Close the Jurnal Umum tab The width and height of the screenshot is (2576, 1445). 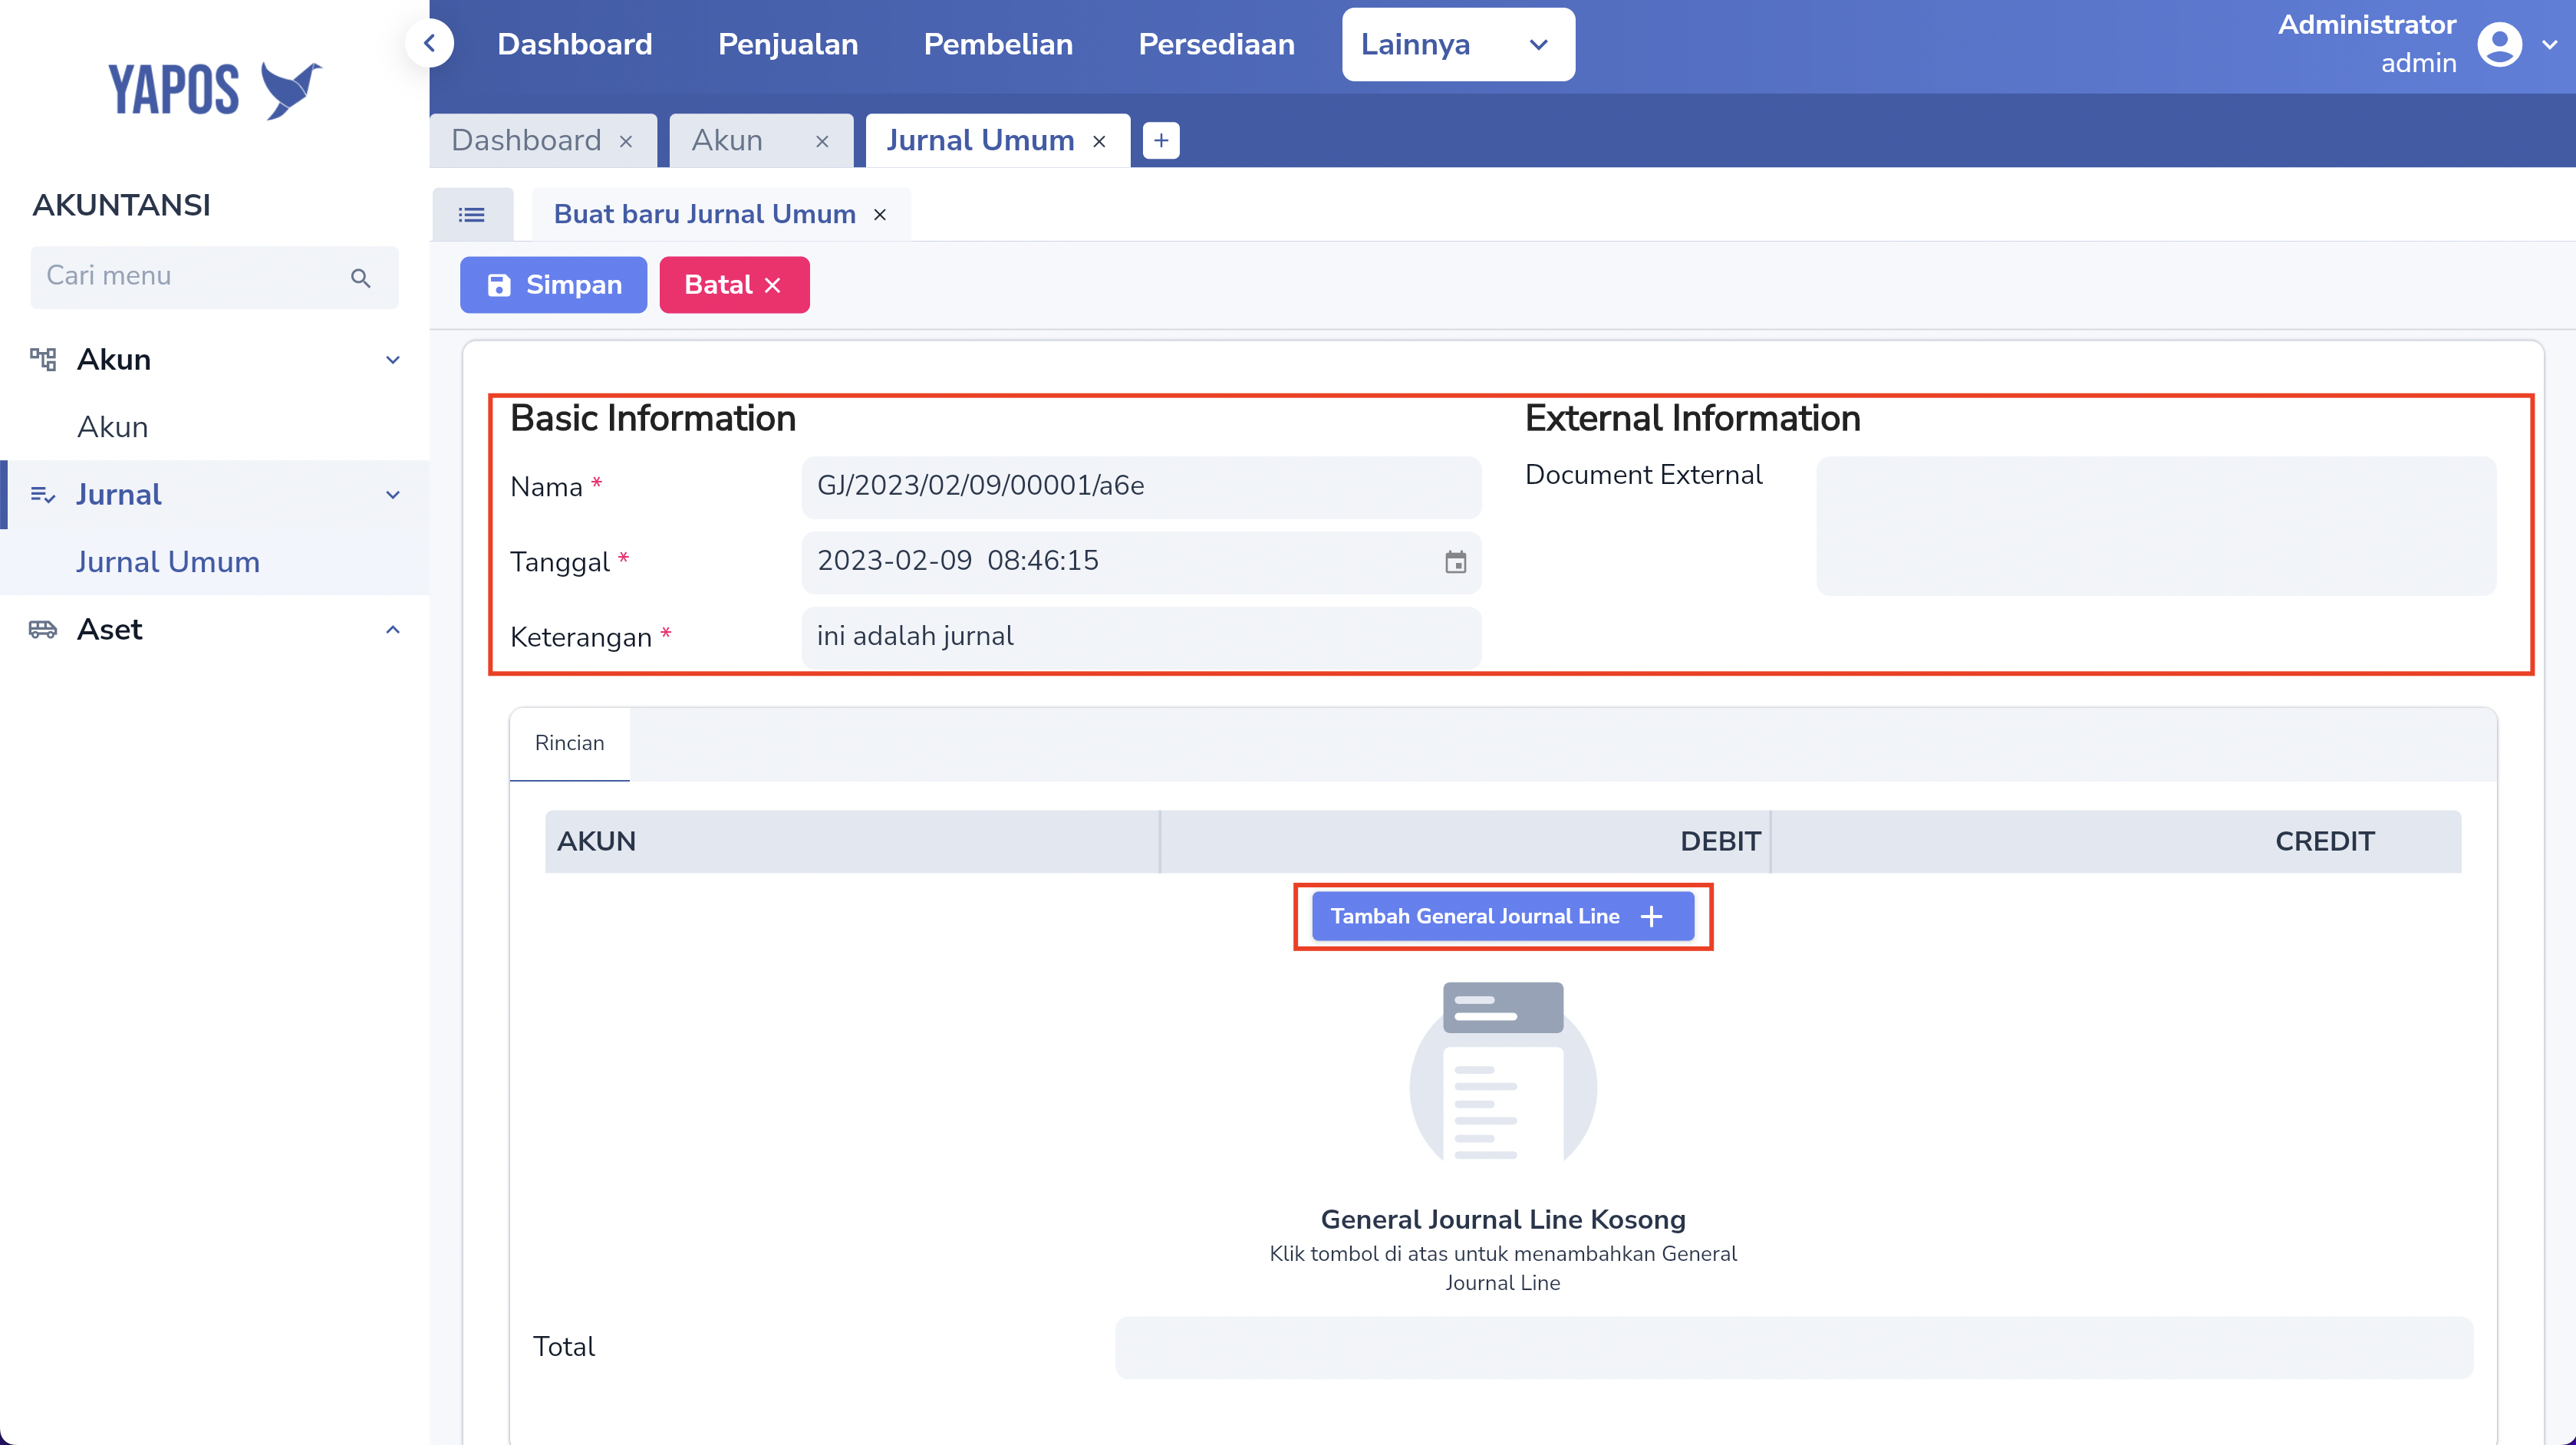[x=1099, y=142]
